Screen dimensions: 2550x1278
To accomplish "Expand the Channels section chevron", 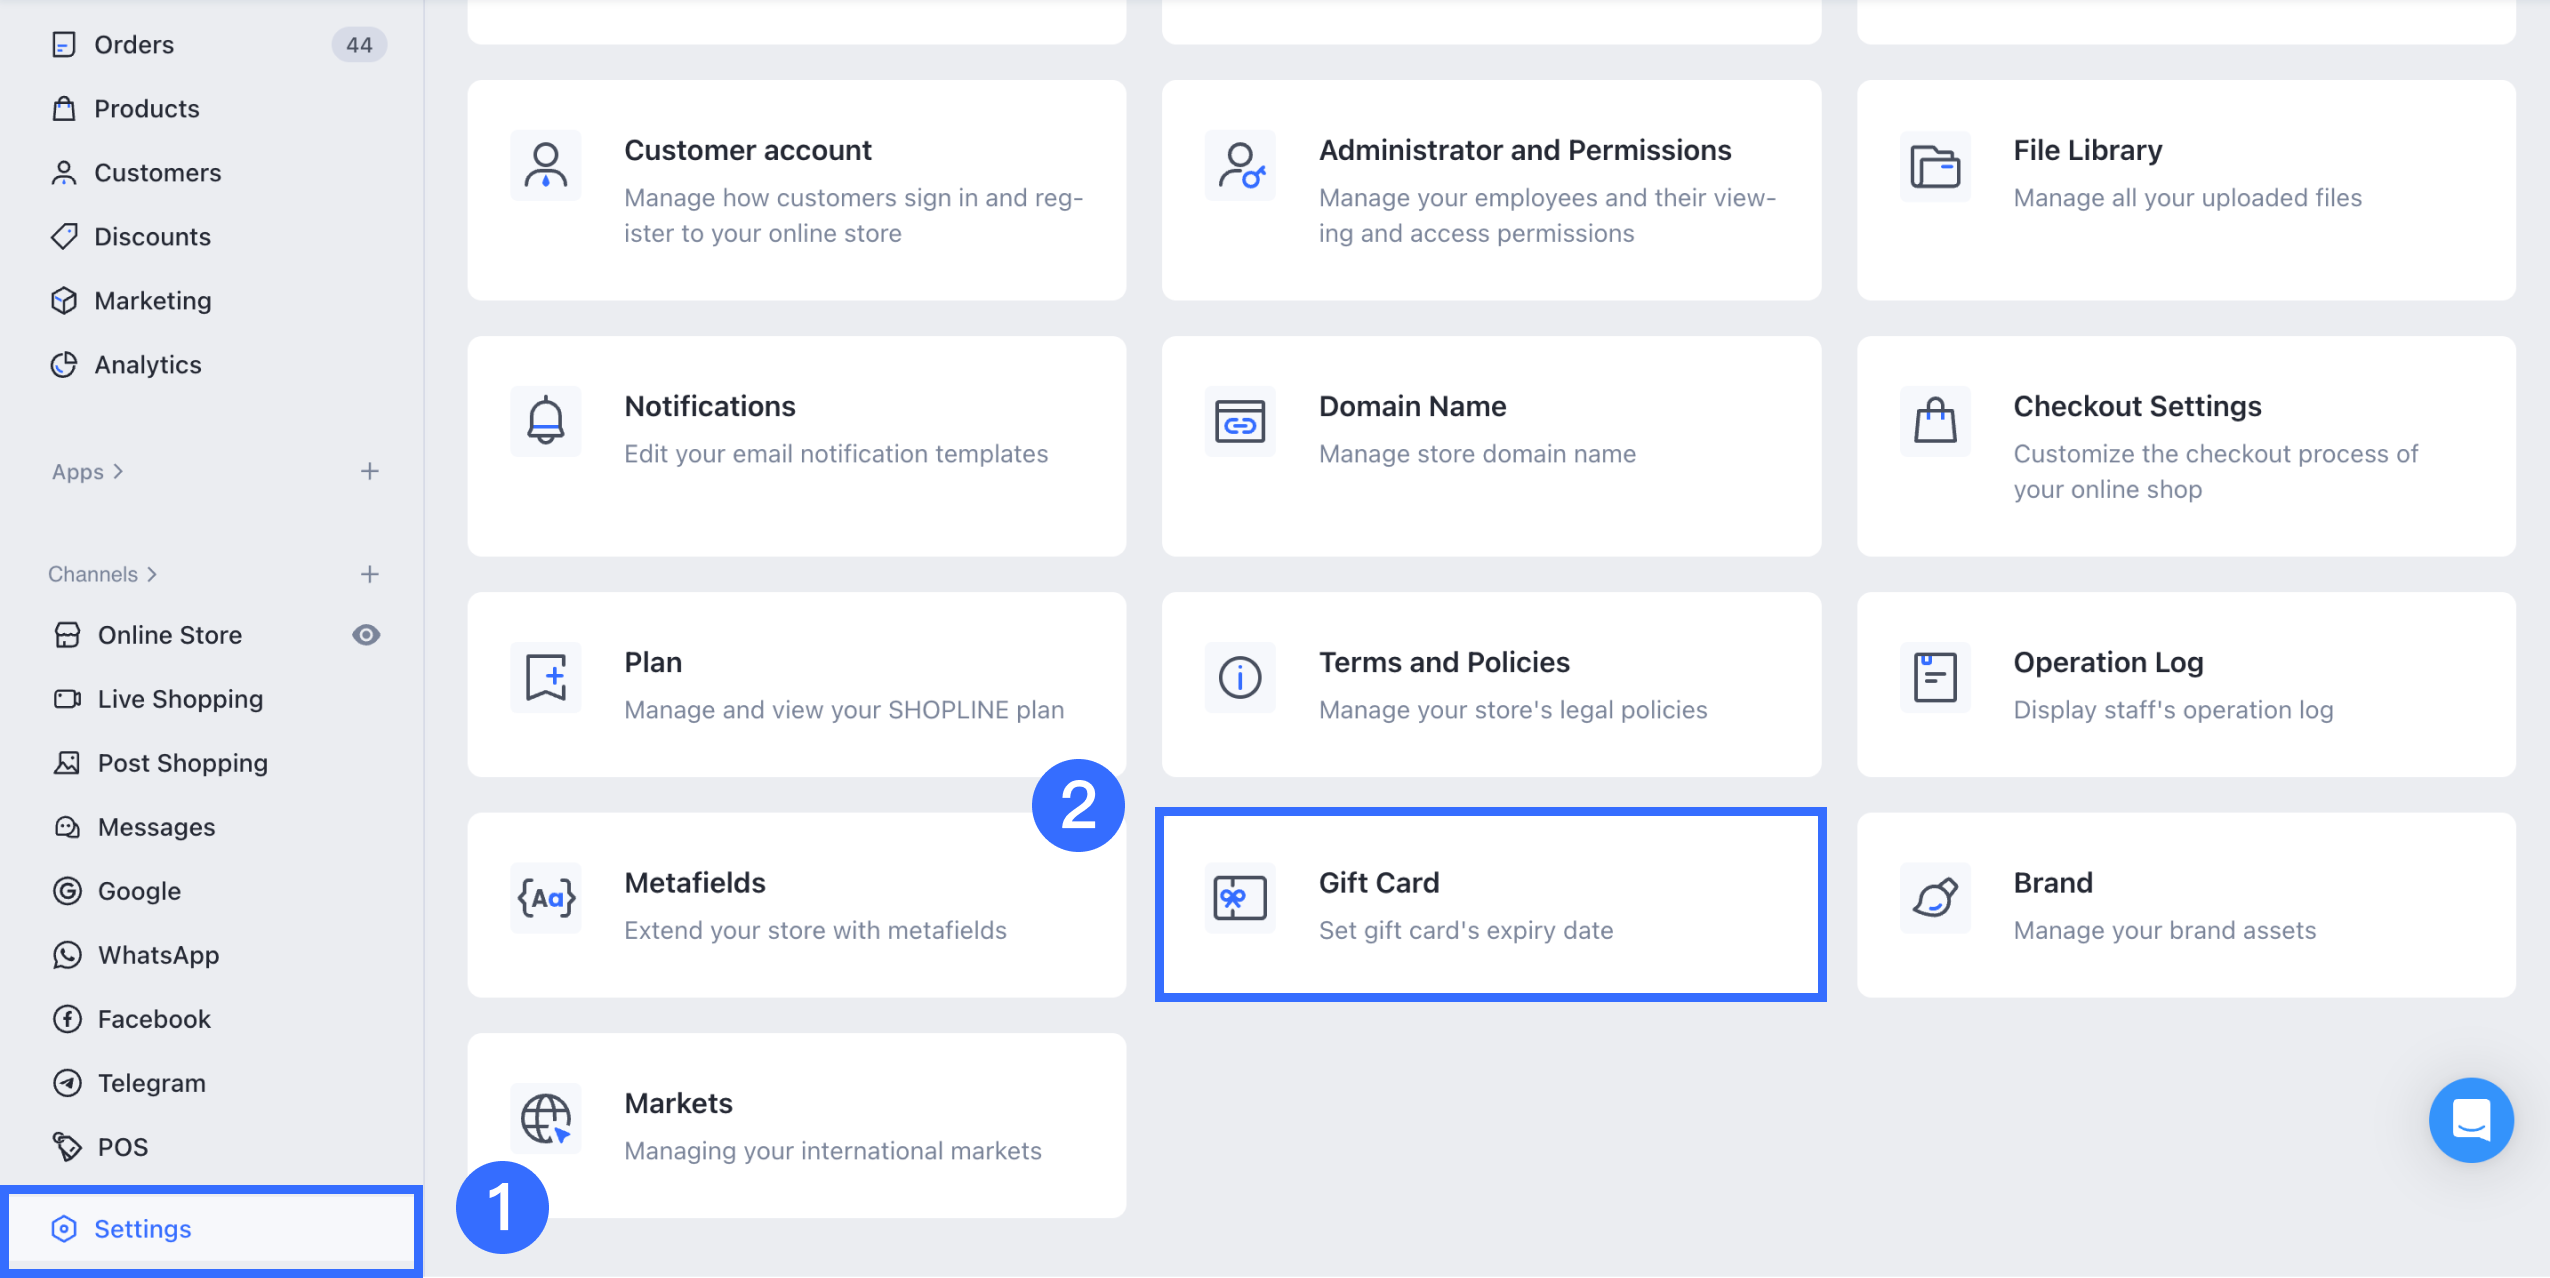I will [152, 574].
